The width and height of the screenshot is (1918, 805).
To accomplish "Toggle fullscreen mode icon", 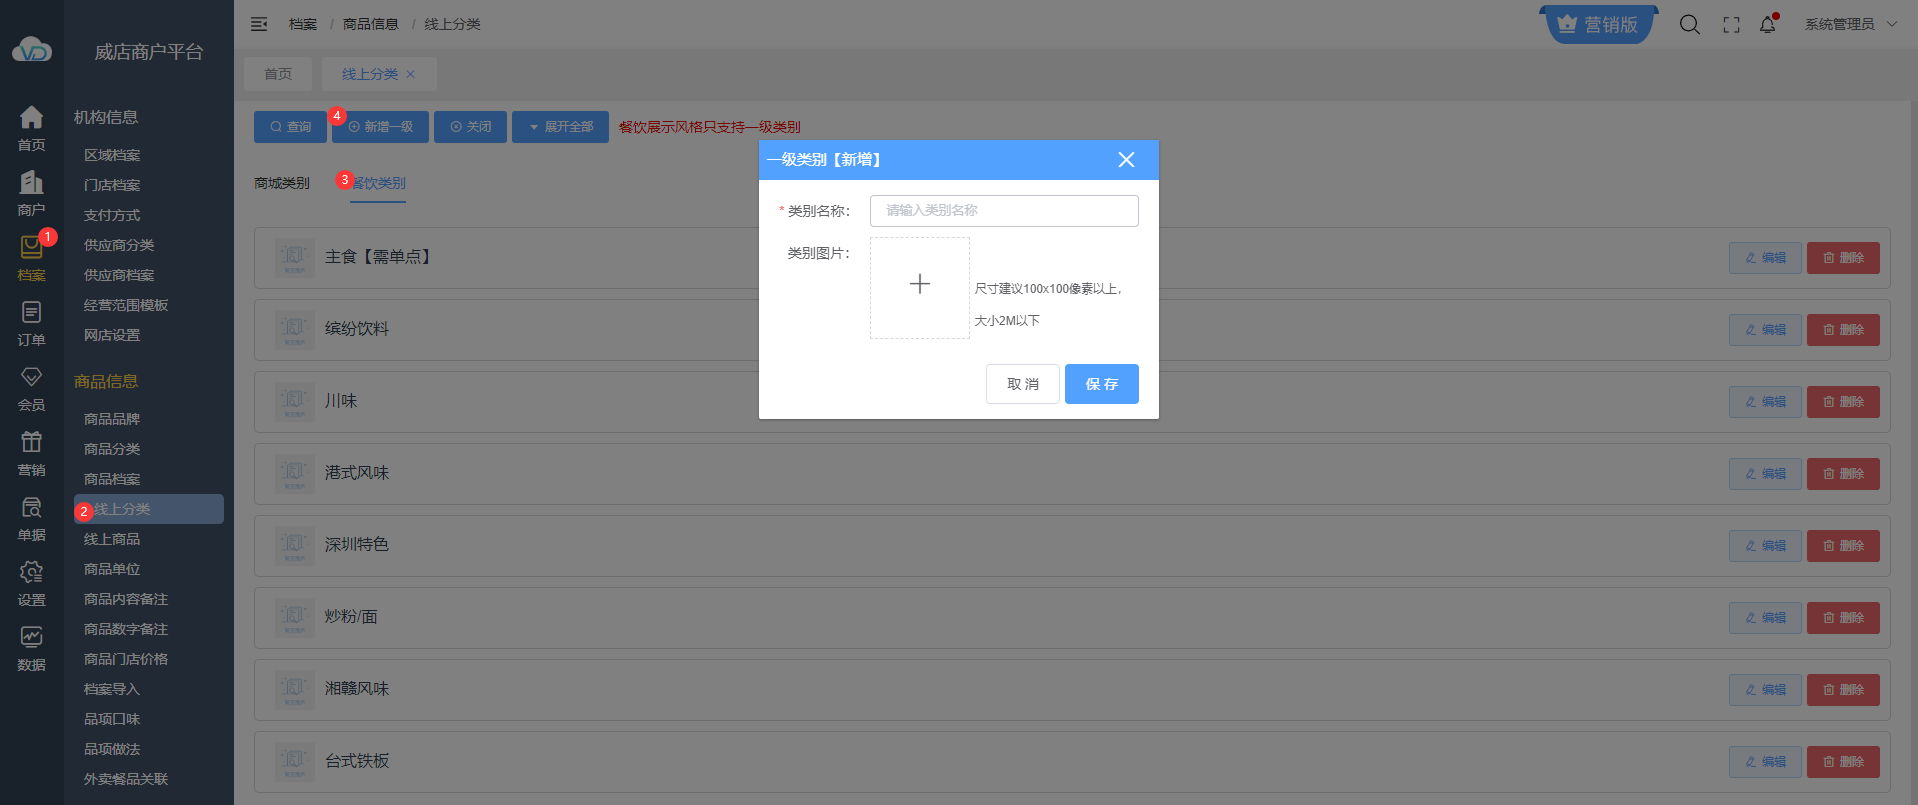I will pyautogui.click(x=1731, y=25).
